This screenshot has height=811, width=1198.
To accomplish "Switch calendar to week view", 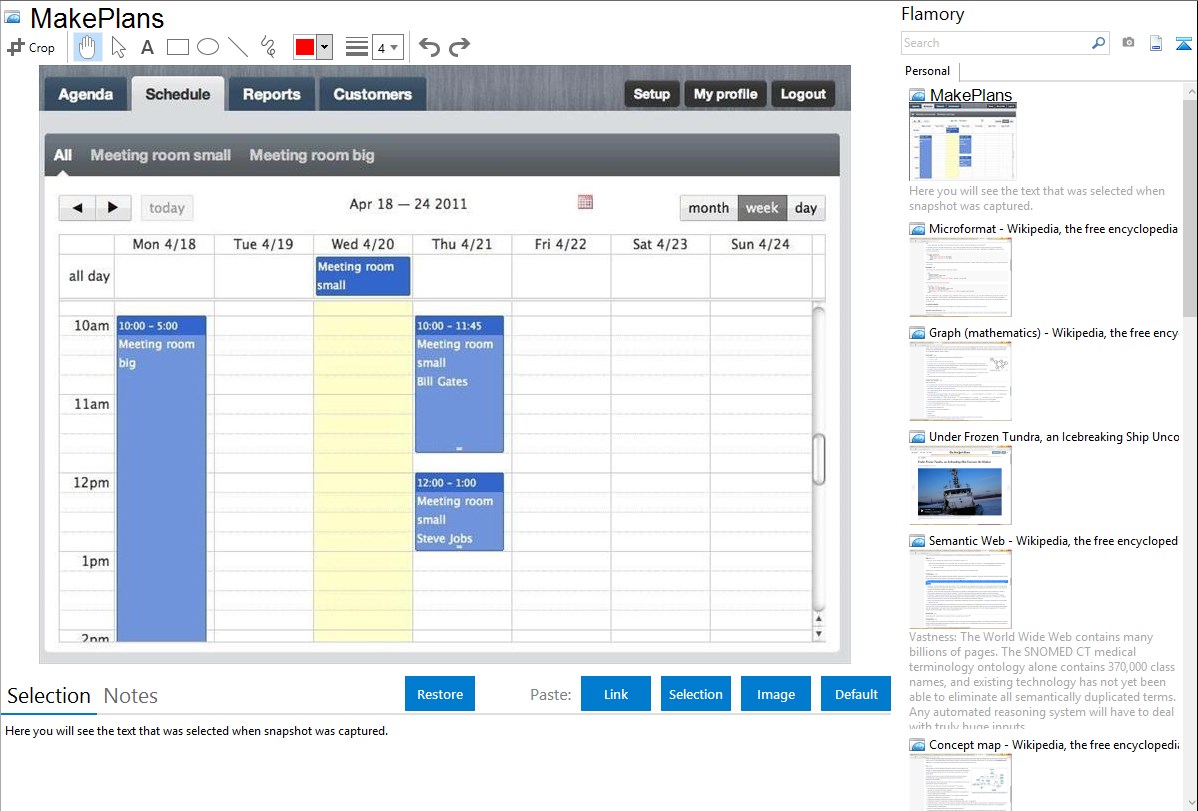I will [x=762, y=208].
